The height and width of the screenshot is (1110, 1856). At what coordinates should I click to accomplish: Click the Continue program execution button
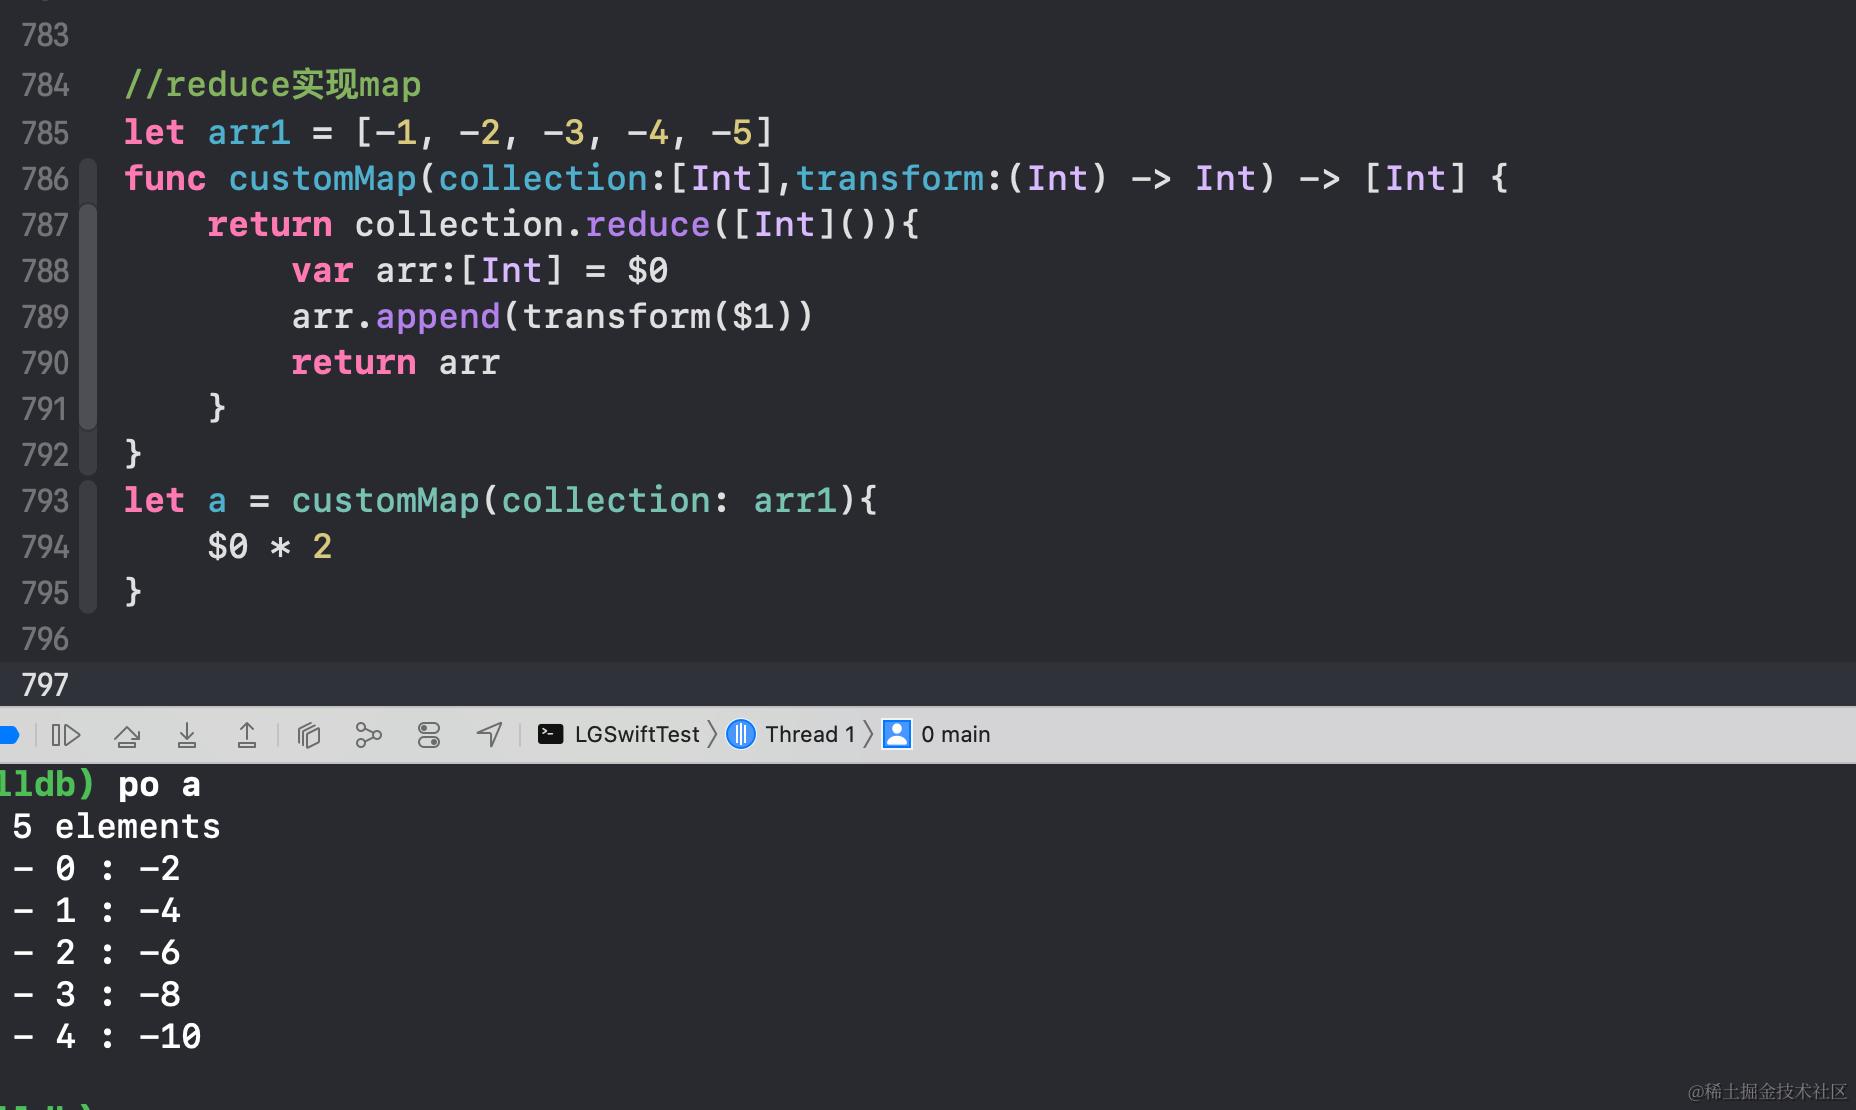[x=66, y=735]
